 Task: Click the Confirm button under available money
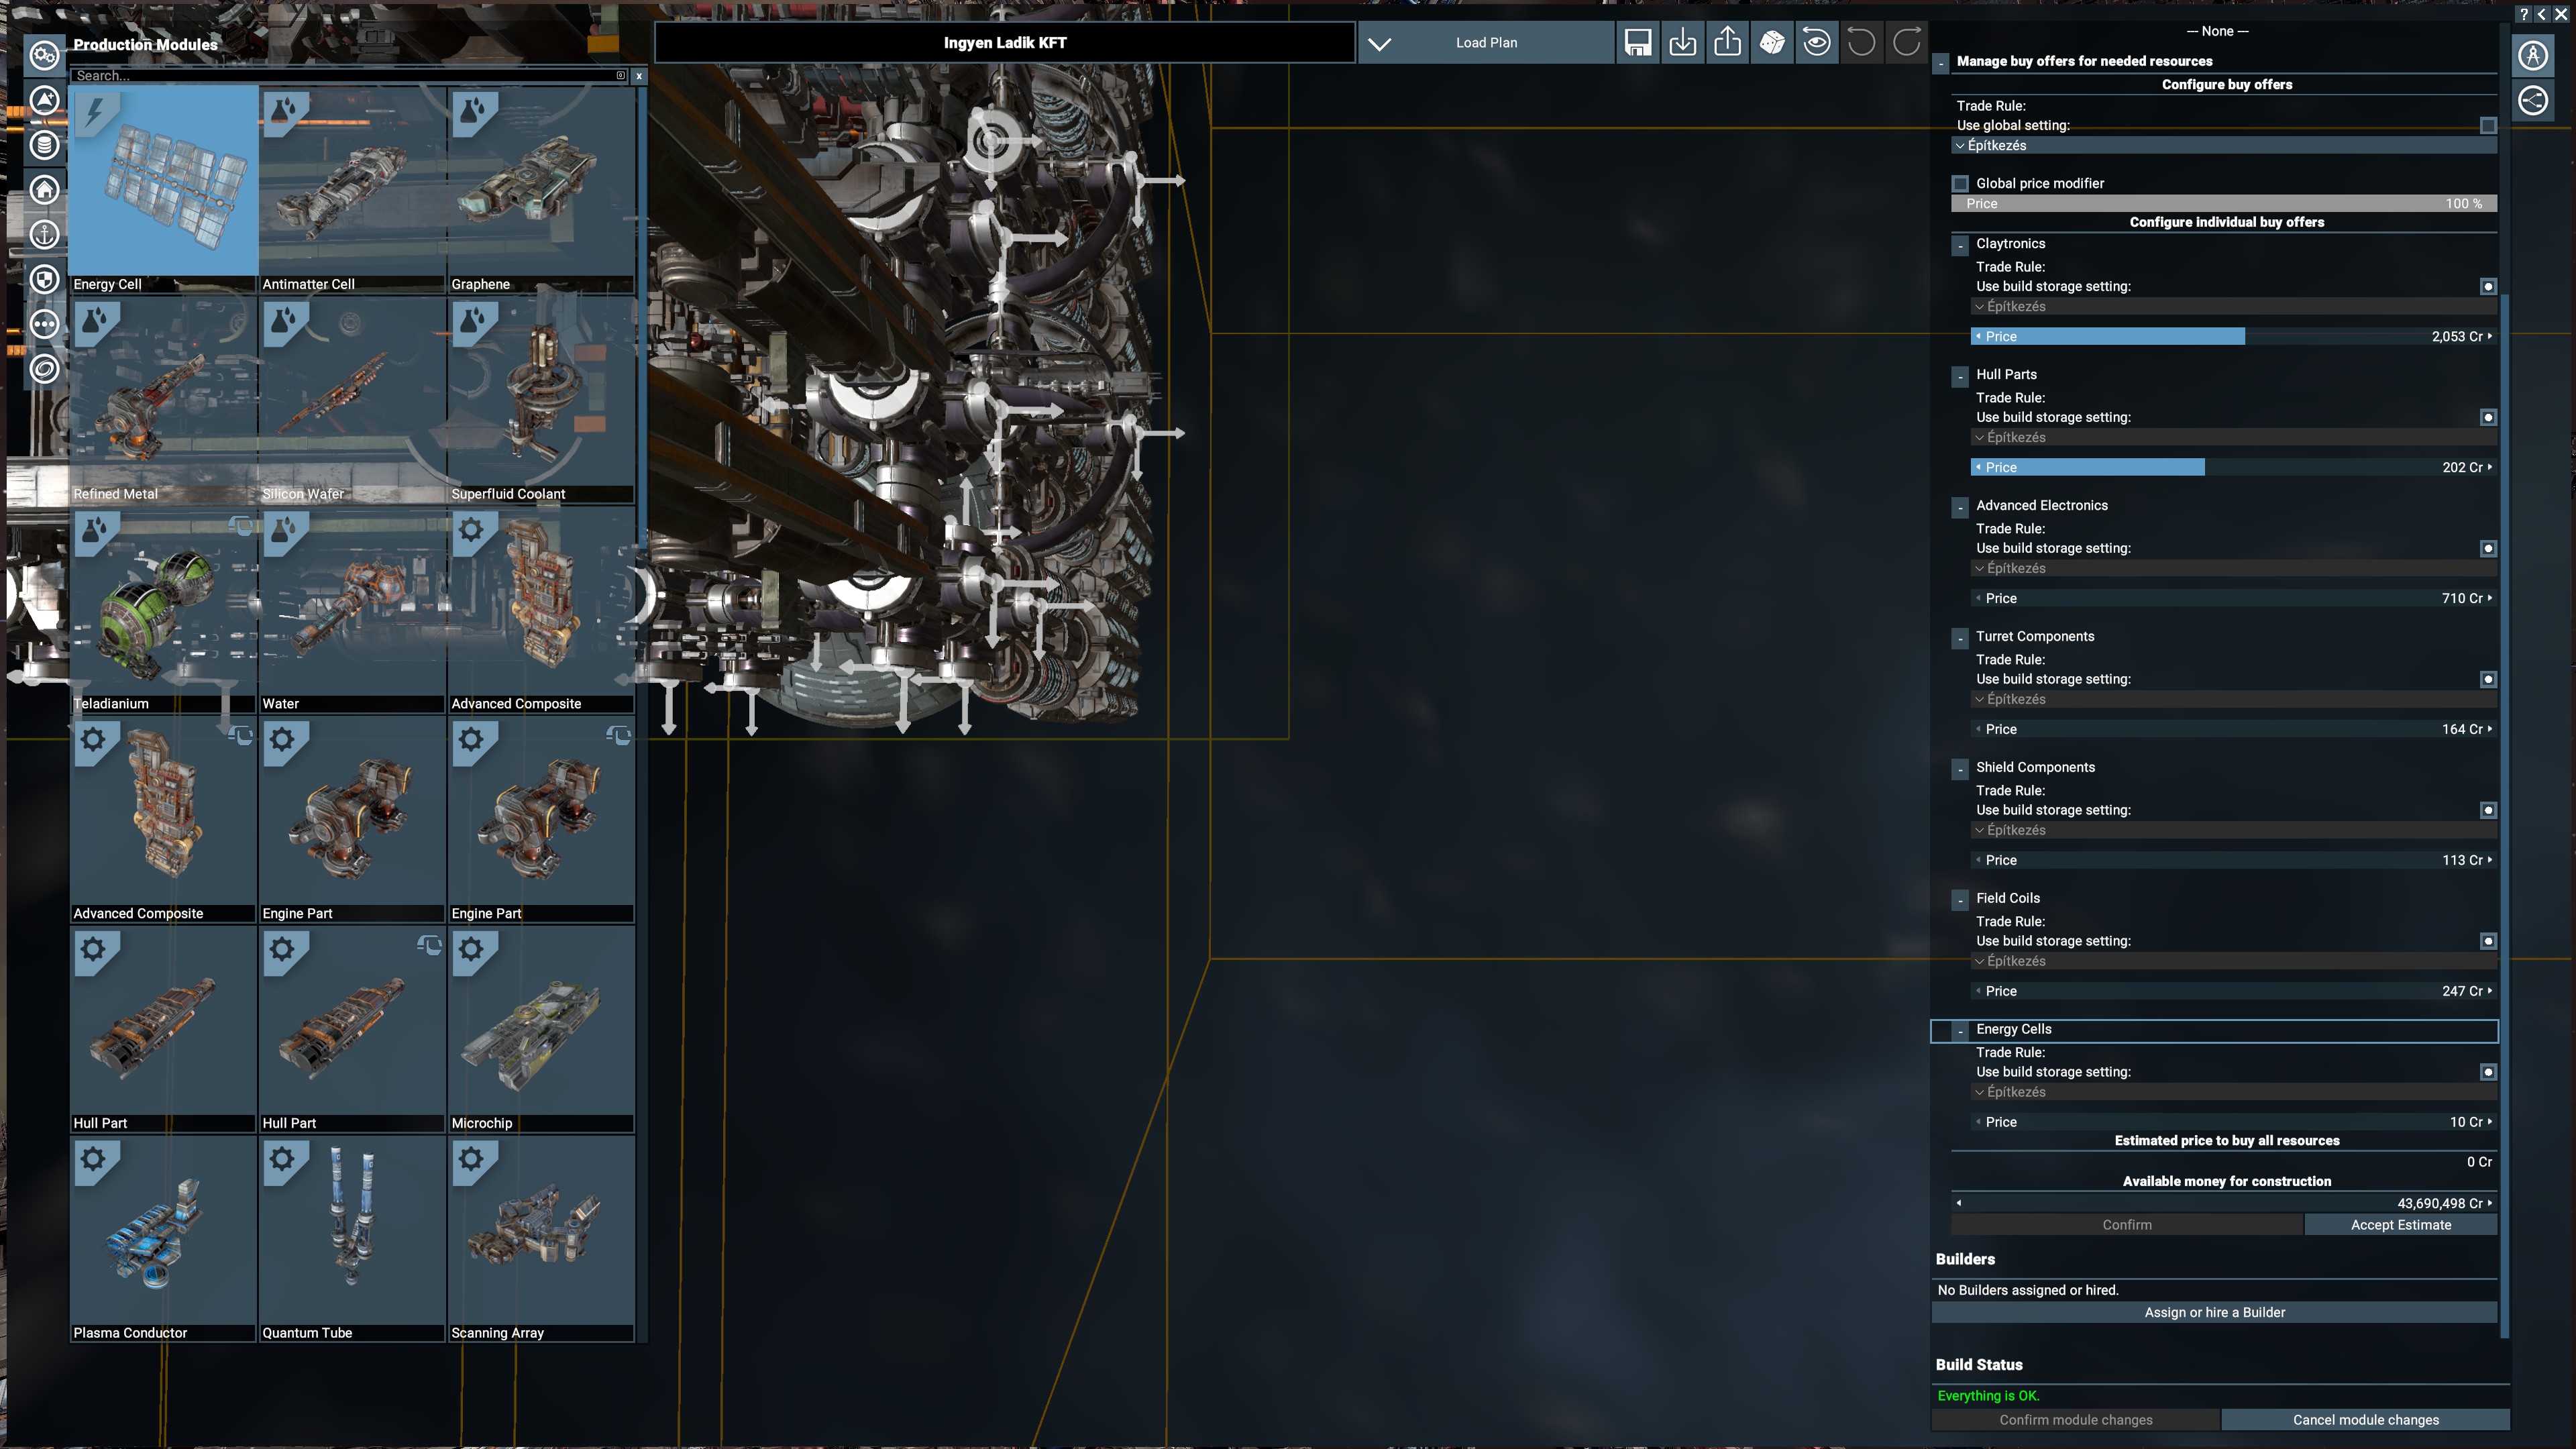[2127, 1226]
